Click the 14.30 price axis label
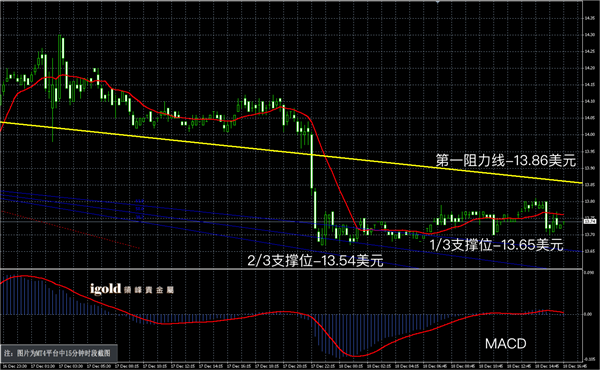The width and height of the screenshot is (600, 370). click(589, 35)
